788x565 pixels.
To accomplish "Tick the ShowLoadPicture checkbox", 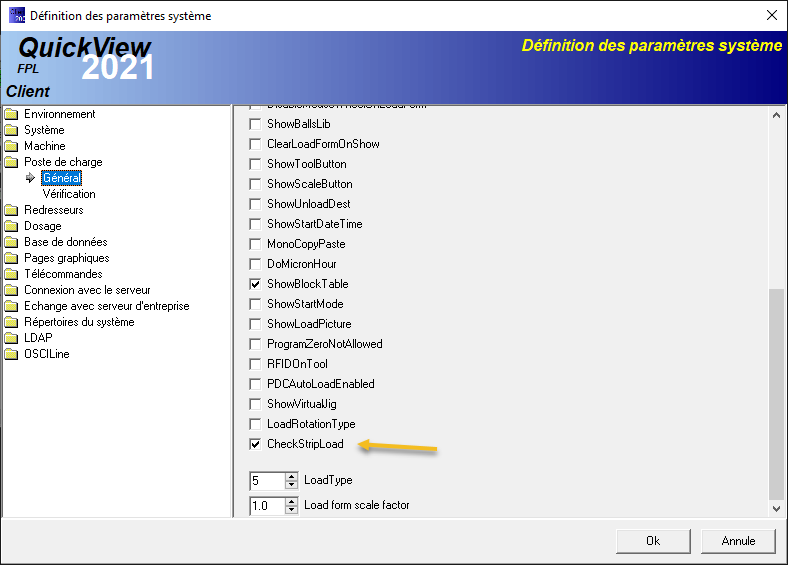I will [x=255, y=324].
